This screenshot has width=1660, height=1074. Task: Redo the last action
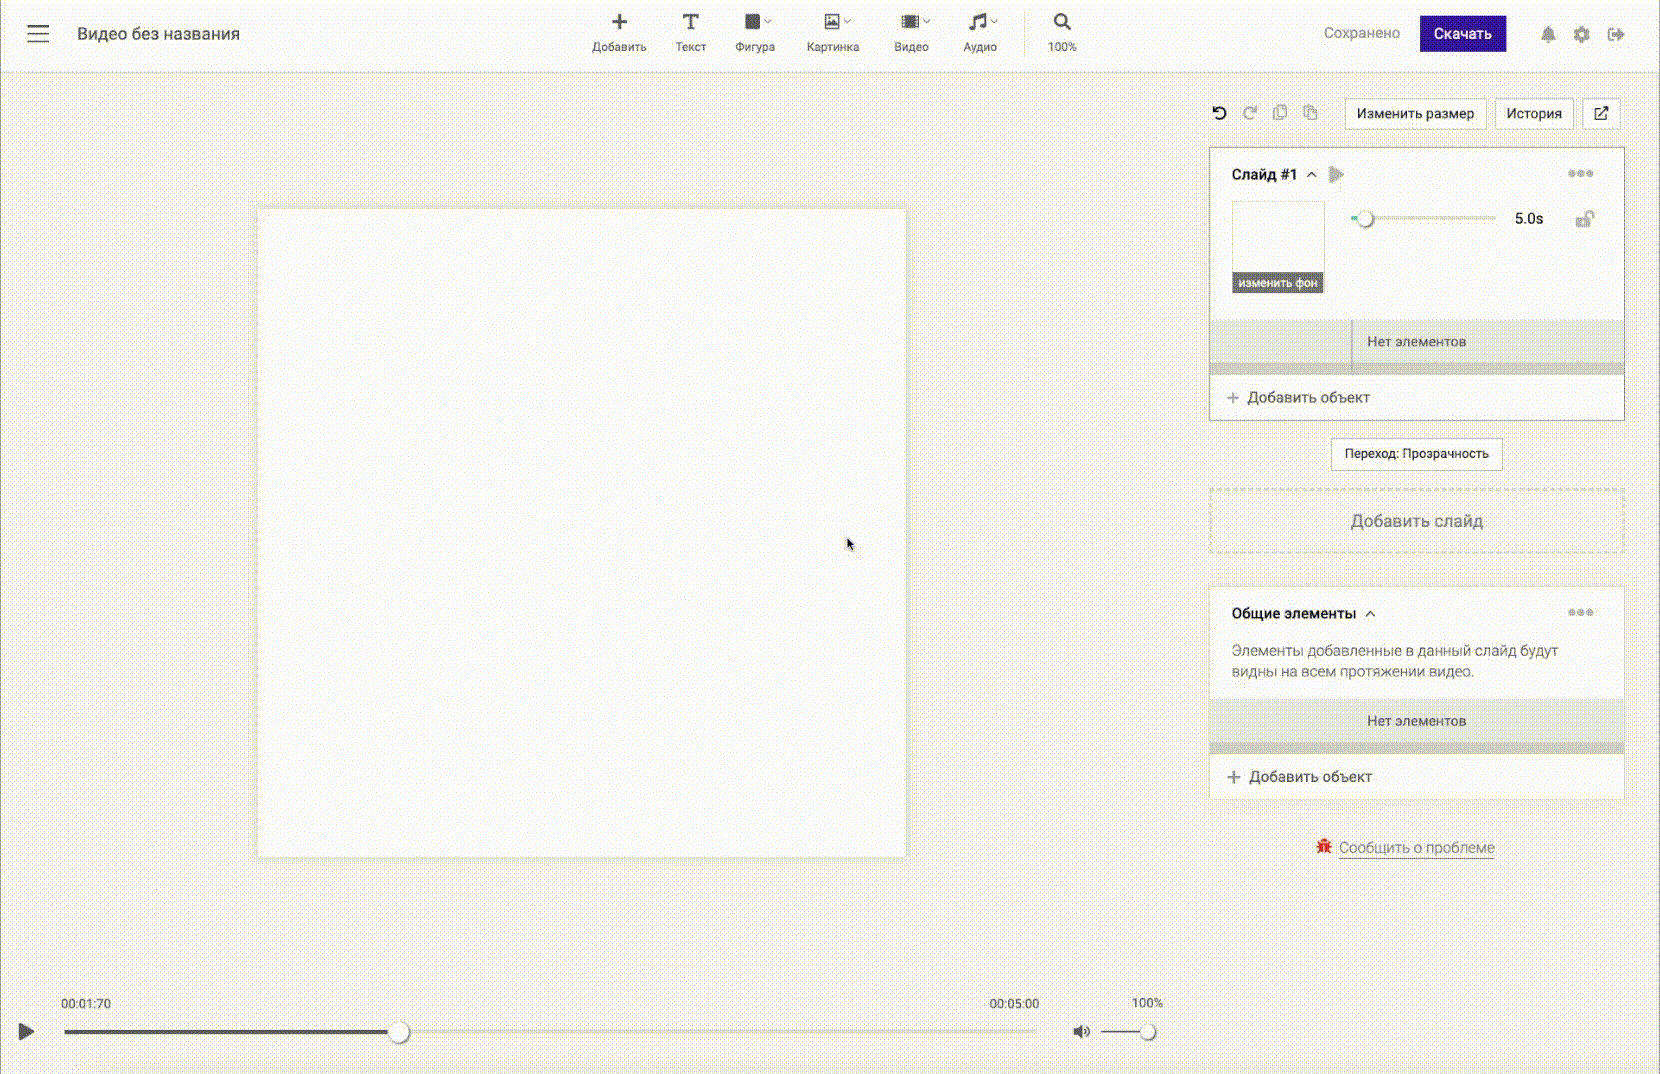1250,113
